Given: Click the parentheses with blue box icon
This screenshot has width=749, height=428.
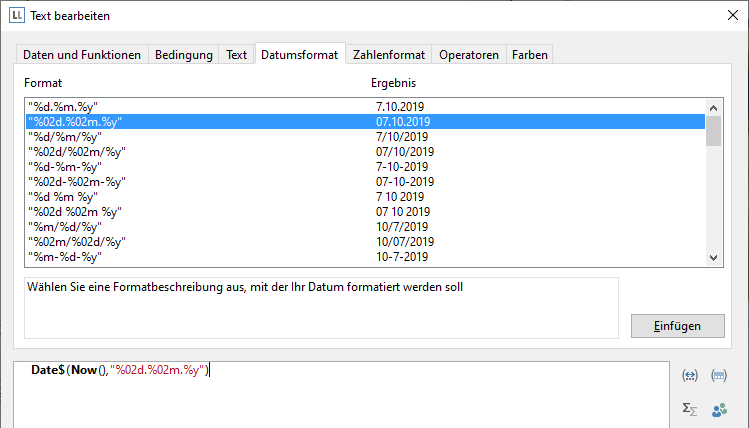Looking at the screenshot, I should click(718, 376).
